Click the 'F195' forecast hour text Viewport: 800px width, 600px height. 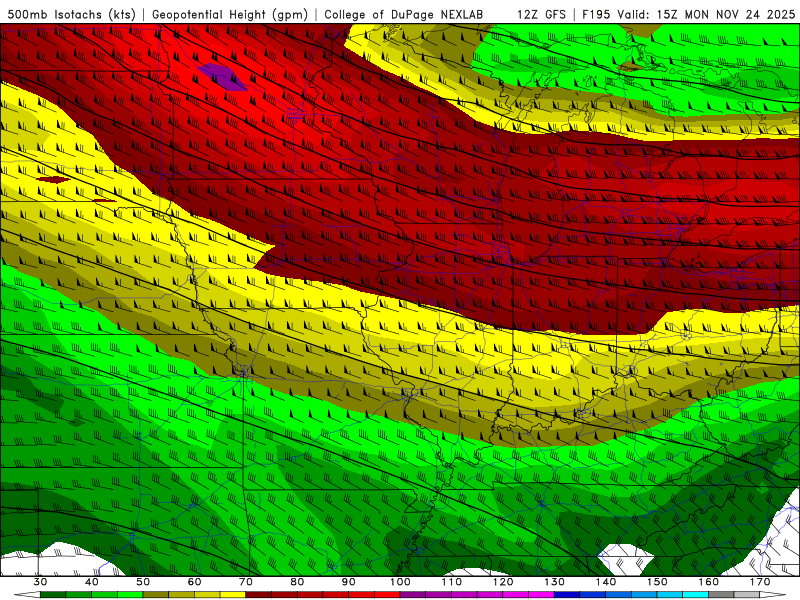click(x=596, y=14)
